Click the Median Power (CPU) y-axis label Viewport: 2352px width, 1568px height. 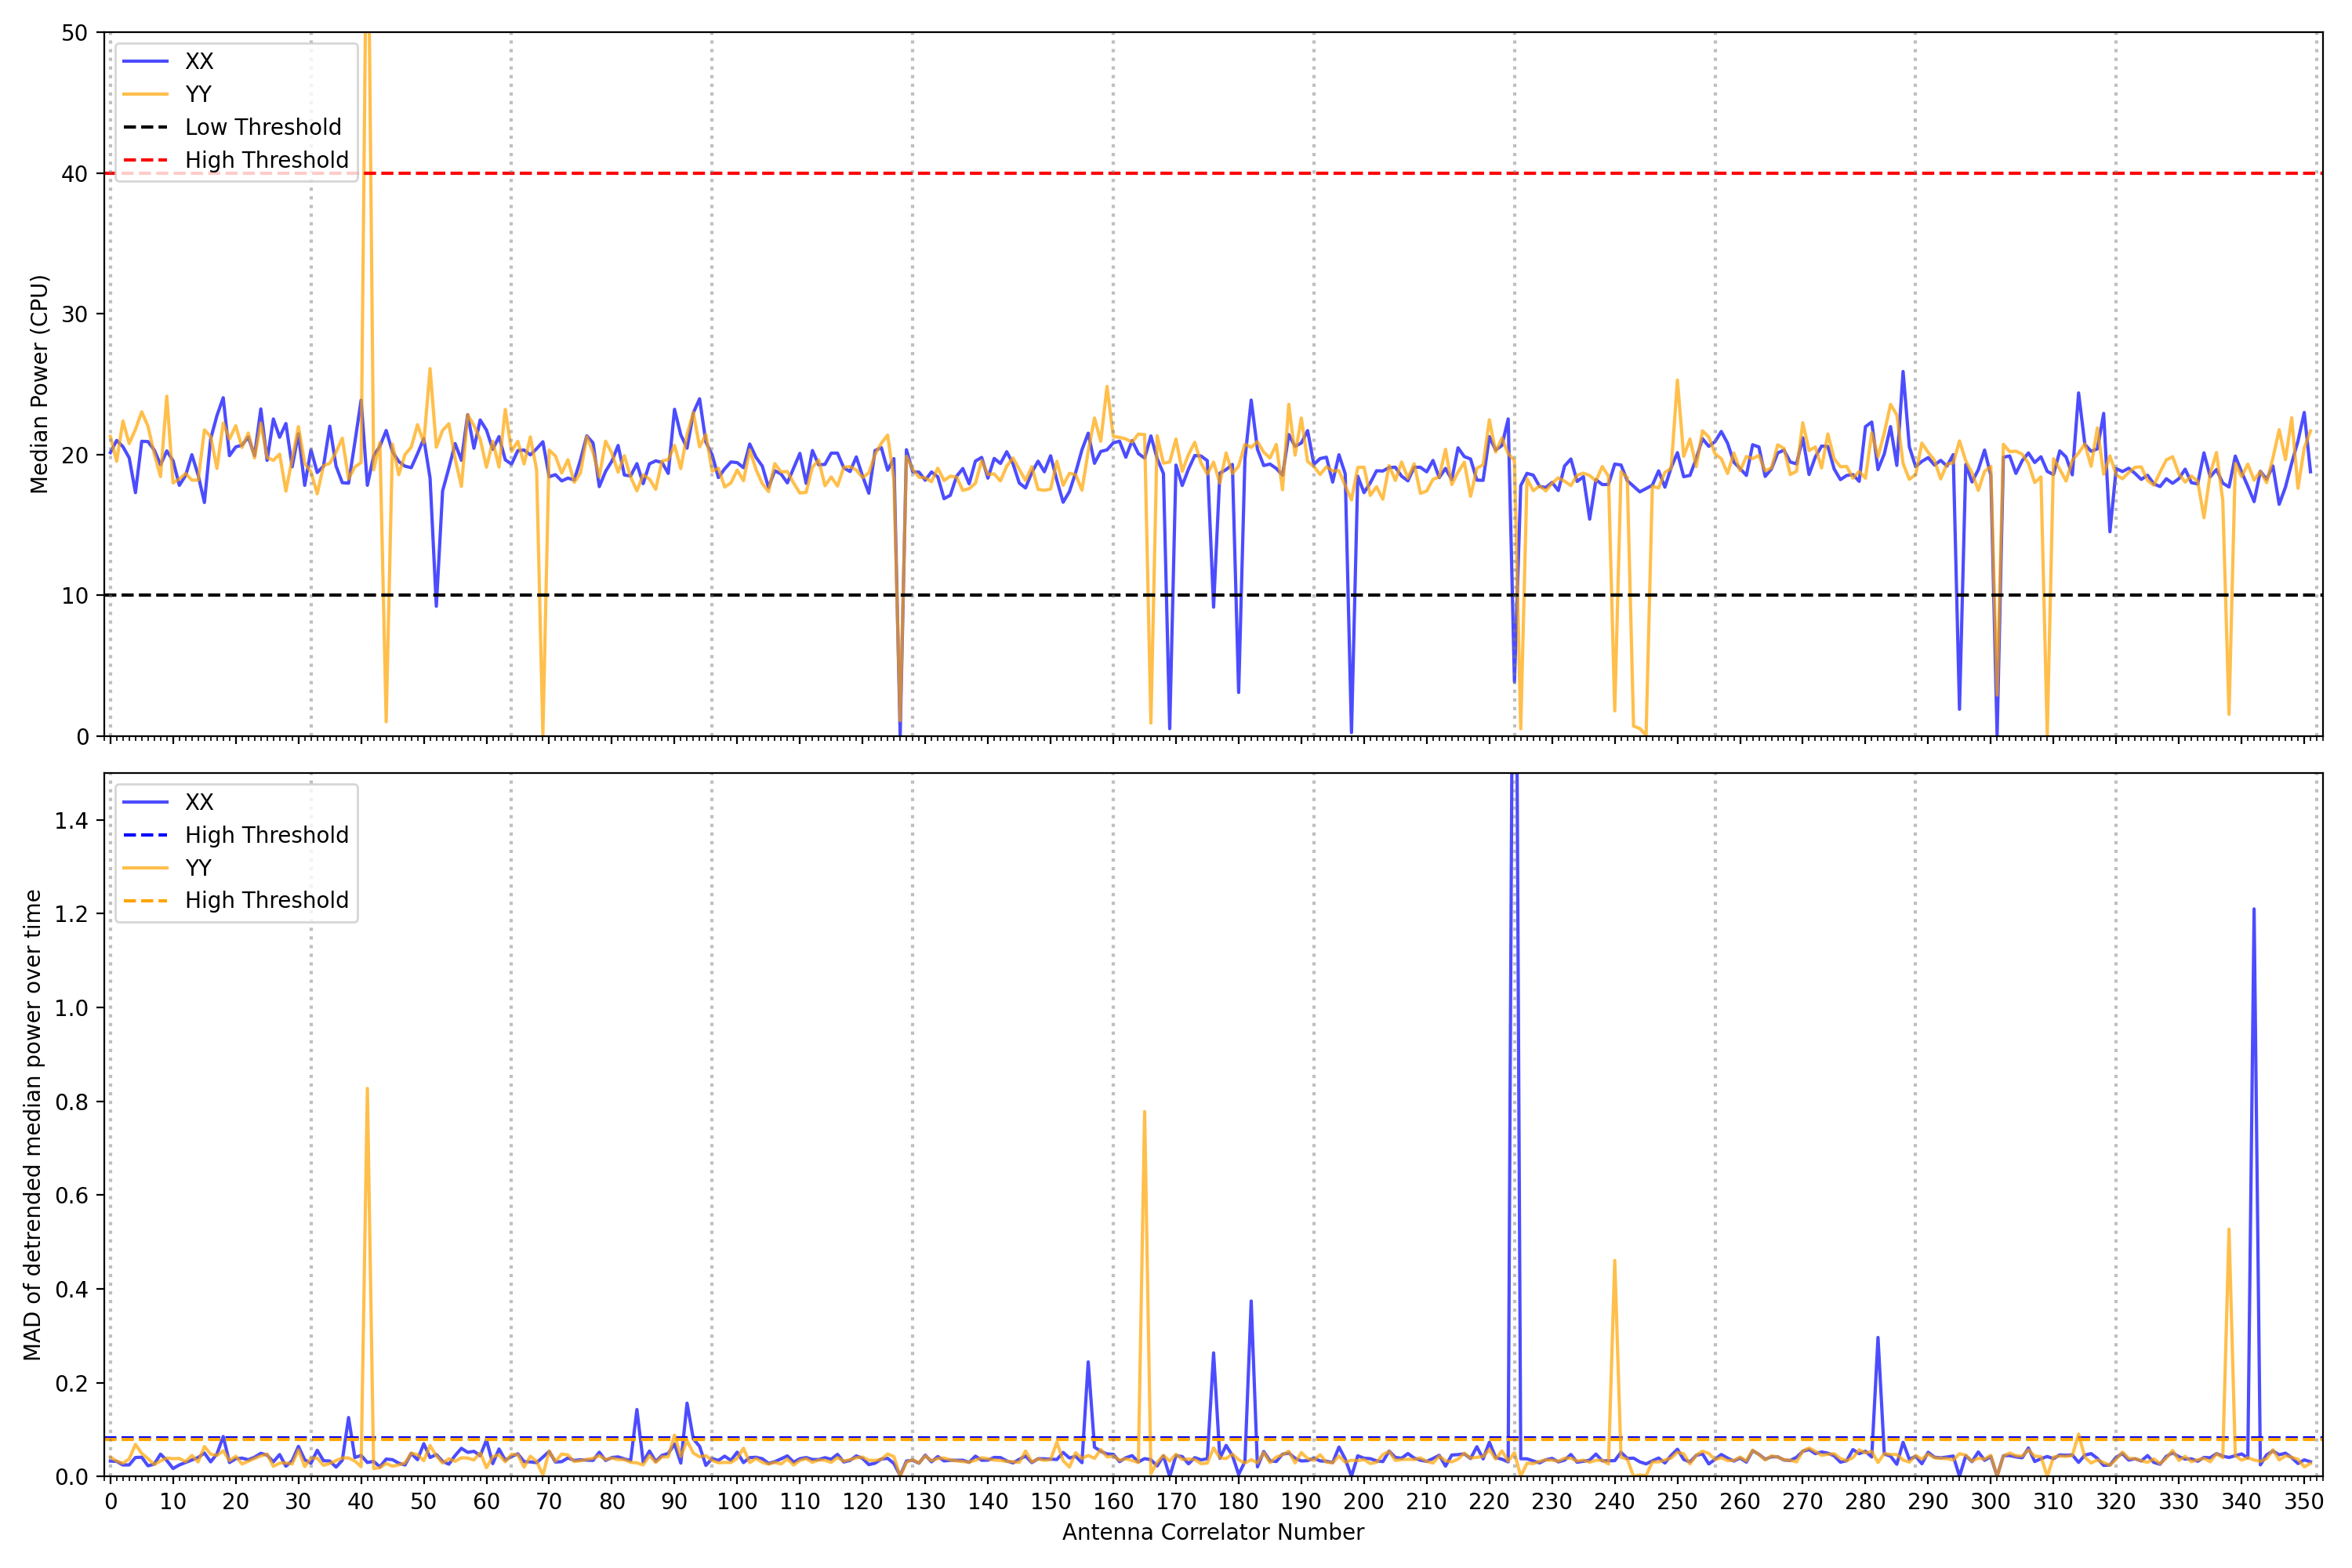pos(39,384)
